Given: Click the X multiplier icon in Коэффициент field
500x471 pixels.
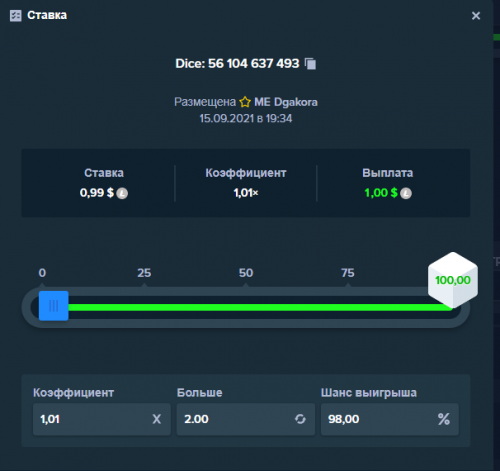Looking at the screenshot, I should 157,419.
